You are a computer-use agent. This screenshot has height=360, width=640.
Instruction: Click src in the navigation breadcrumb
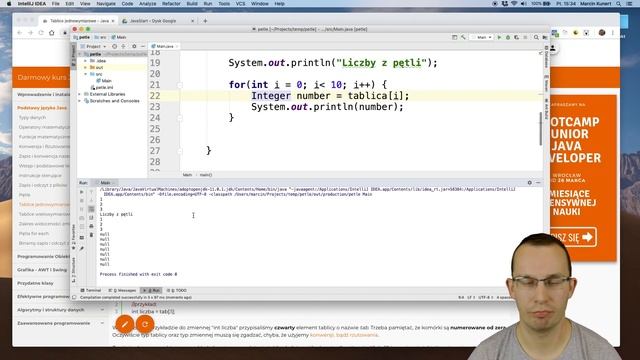(x=101, y=37)
